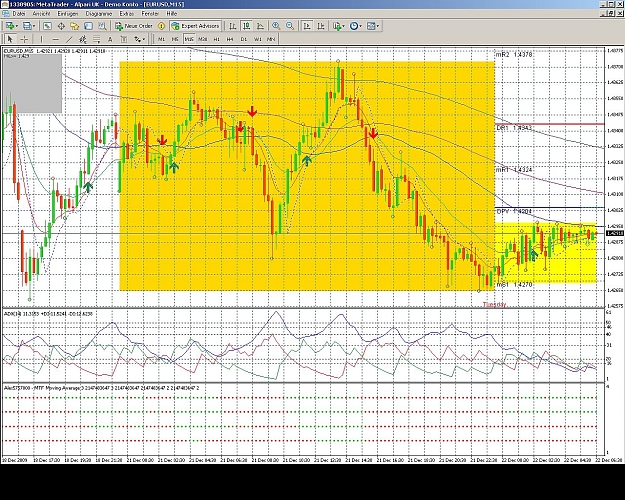The width and height of the screenshot is (625, 500).
Task: Open the Market Watch window icon
Action: 47,26
